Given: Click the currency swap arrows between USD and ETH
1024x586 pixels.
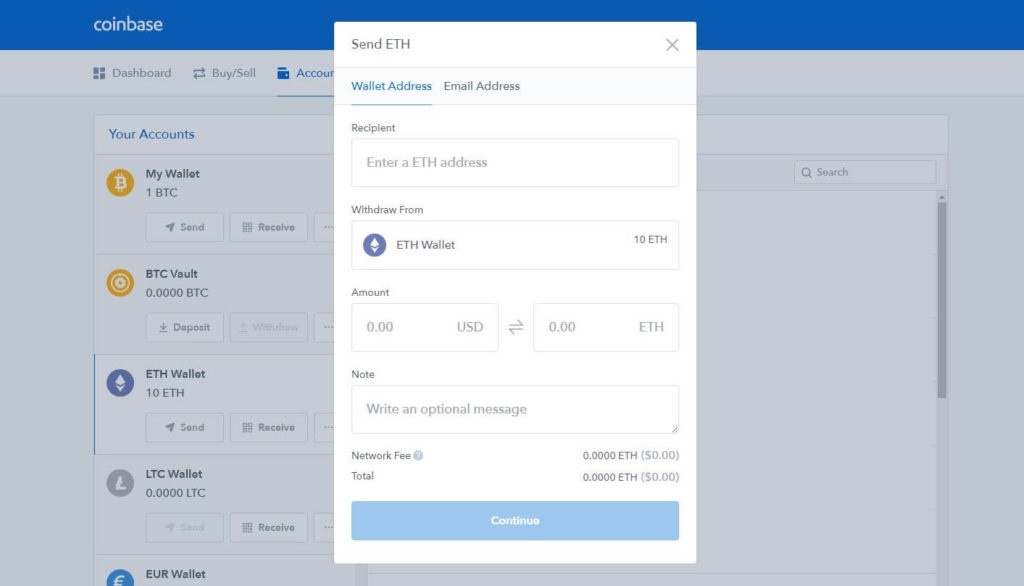Looking at the screenshot, I should coord(515,327).
